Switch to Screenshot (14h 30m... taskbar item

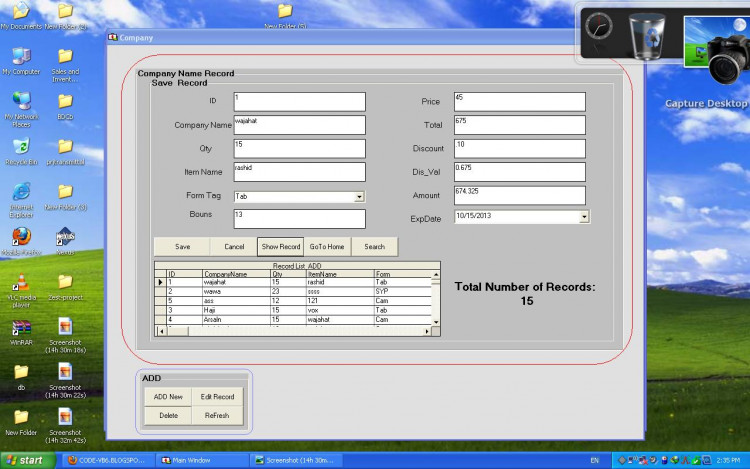coord(295,460)
